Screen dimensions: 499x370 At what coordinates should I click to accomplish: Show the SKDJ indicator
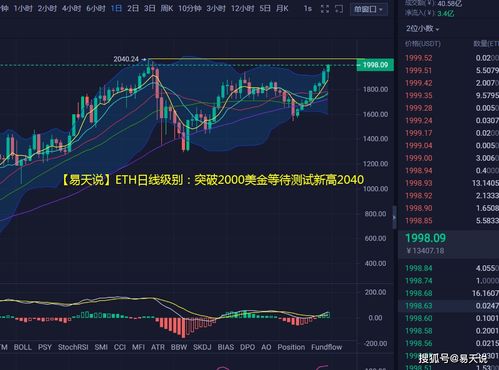tap(202, 347)
